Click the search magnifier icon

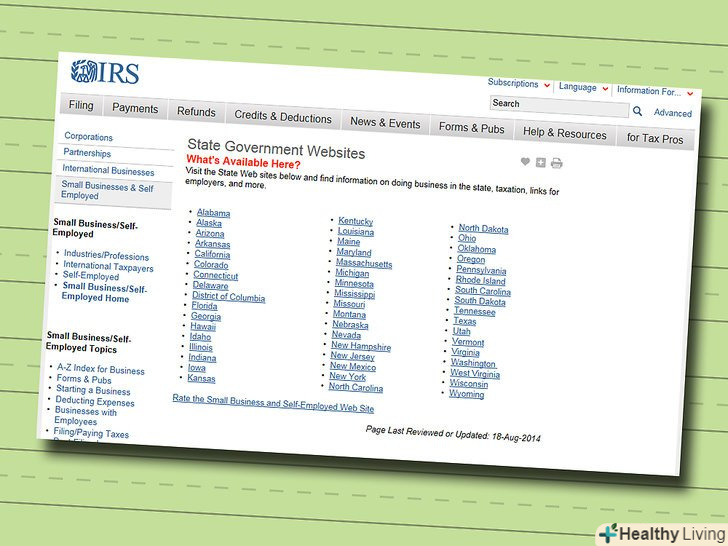[637, 111]
